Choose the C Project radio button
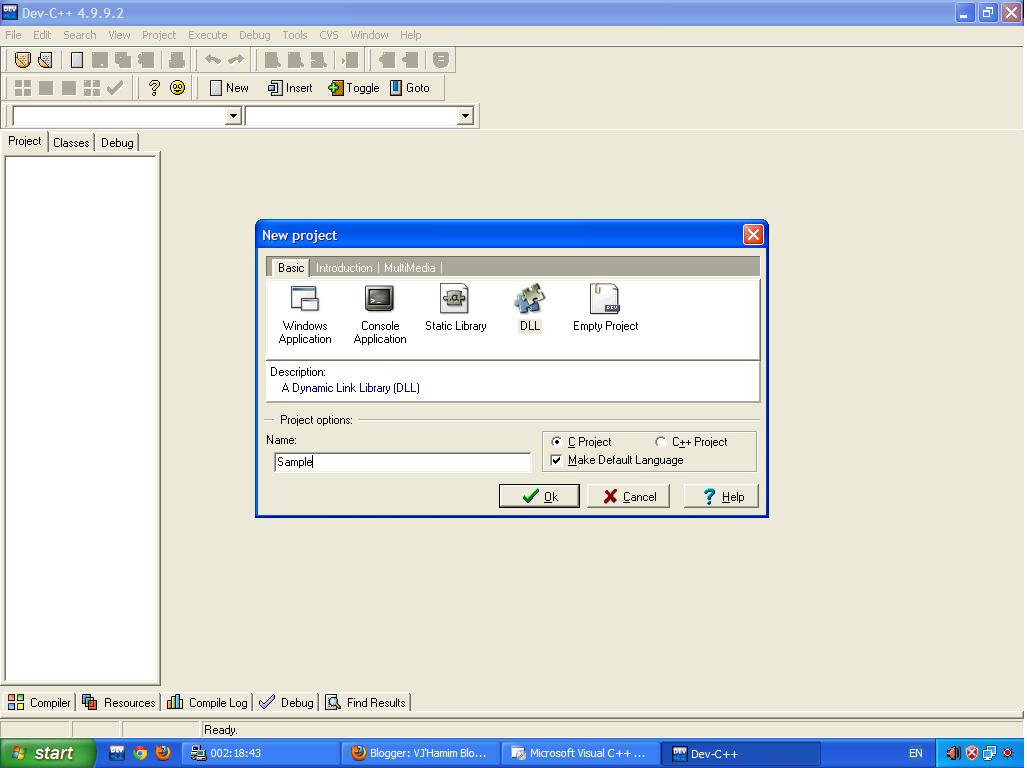The image size is (1027, 768). 556,442
